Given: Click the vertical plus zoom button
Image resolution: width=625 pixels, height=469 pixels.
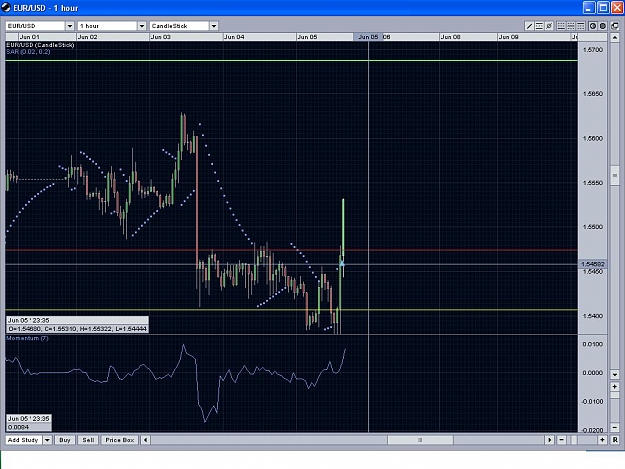Looking at the screenshot, I should (615, 387).
